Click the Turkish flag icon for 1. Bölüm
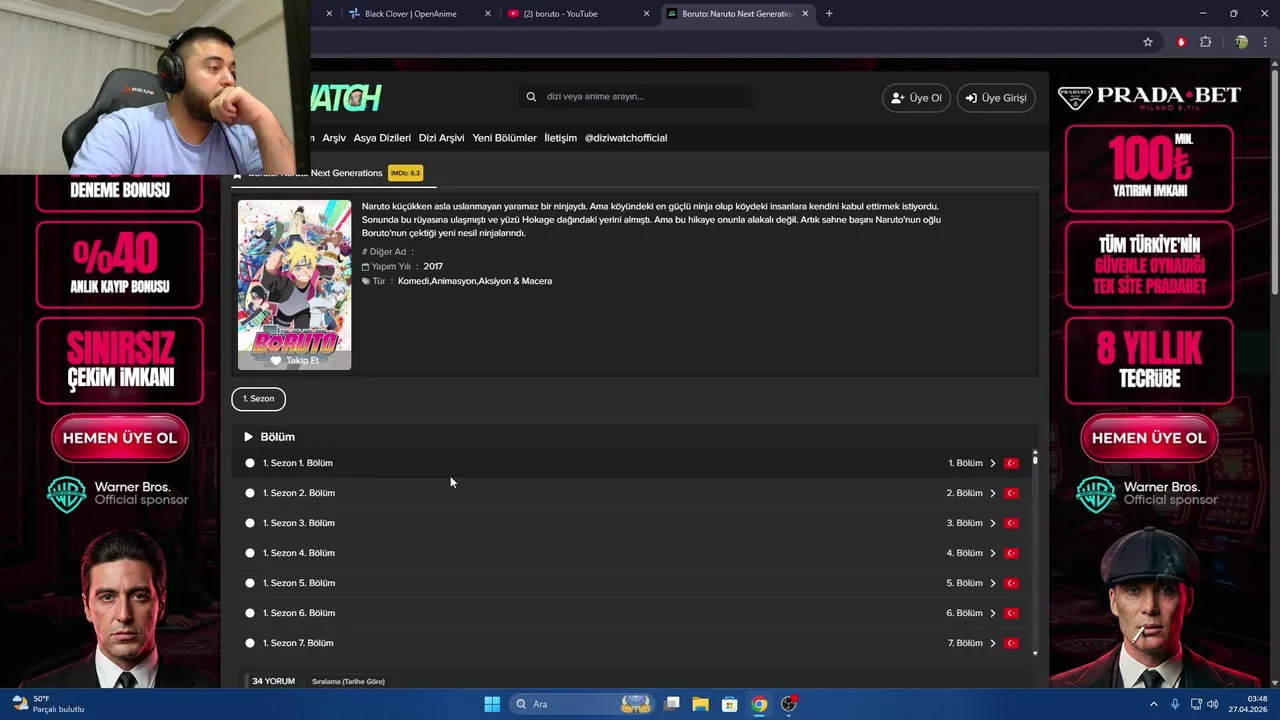1280x720 pixels. point(1011,463)
